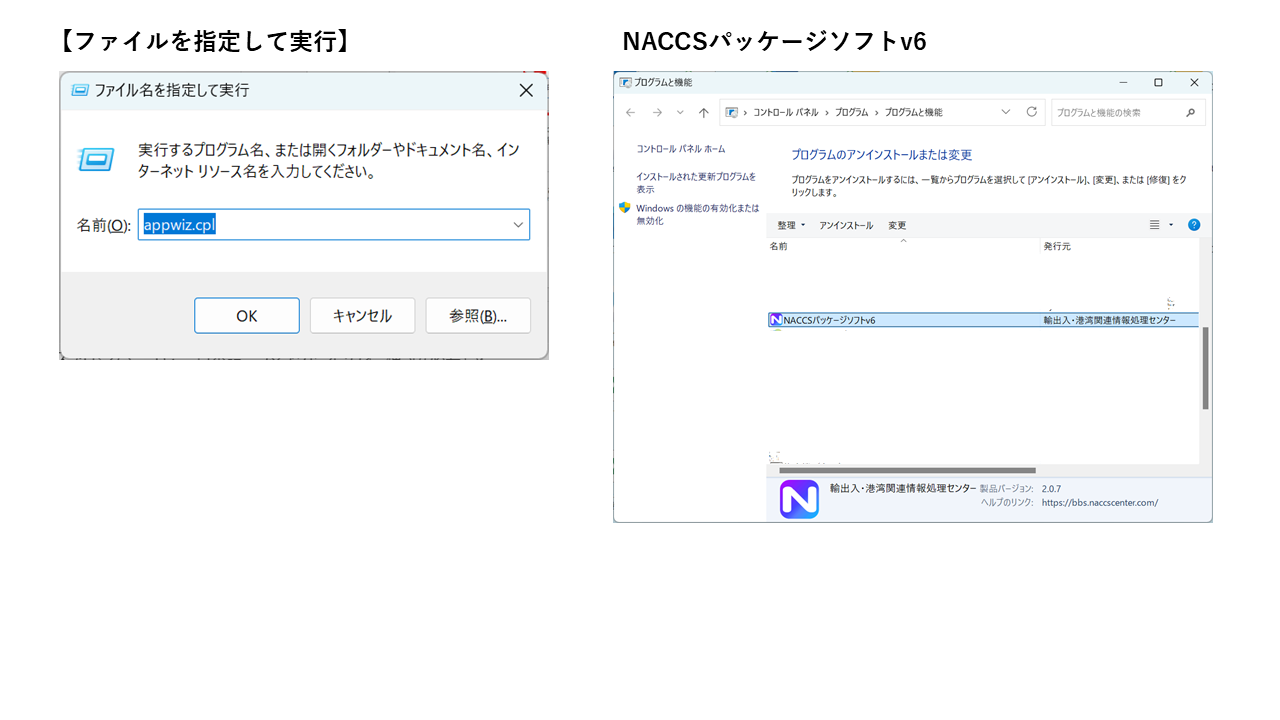
Task: Click the view layout list icon
Action: [x=1154, y=225]
